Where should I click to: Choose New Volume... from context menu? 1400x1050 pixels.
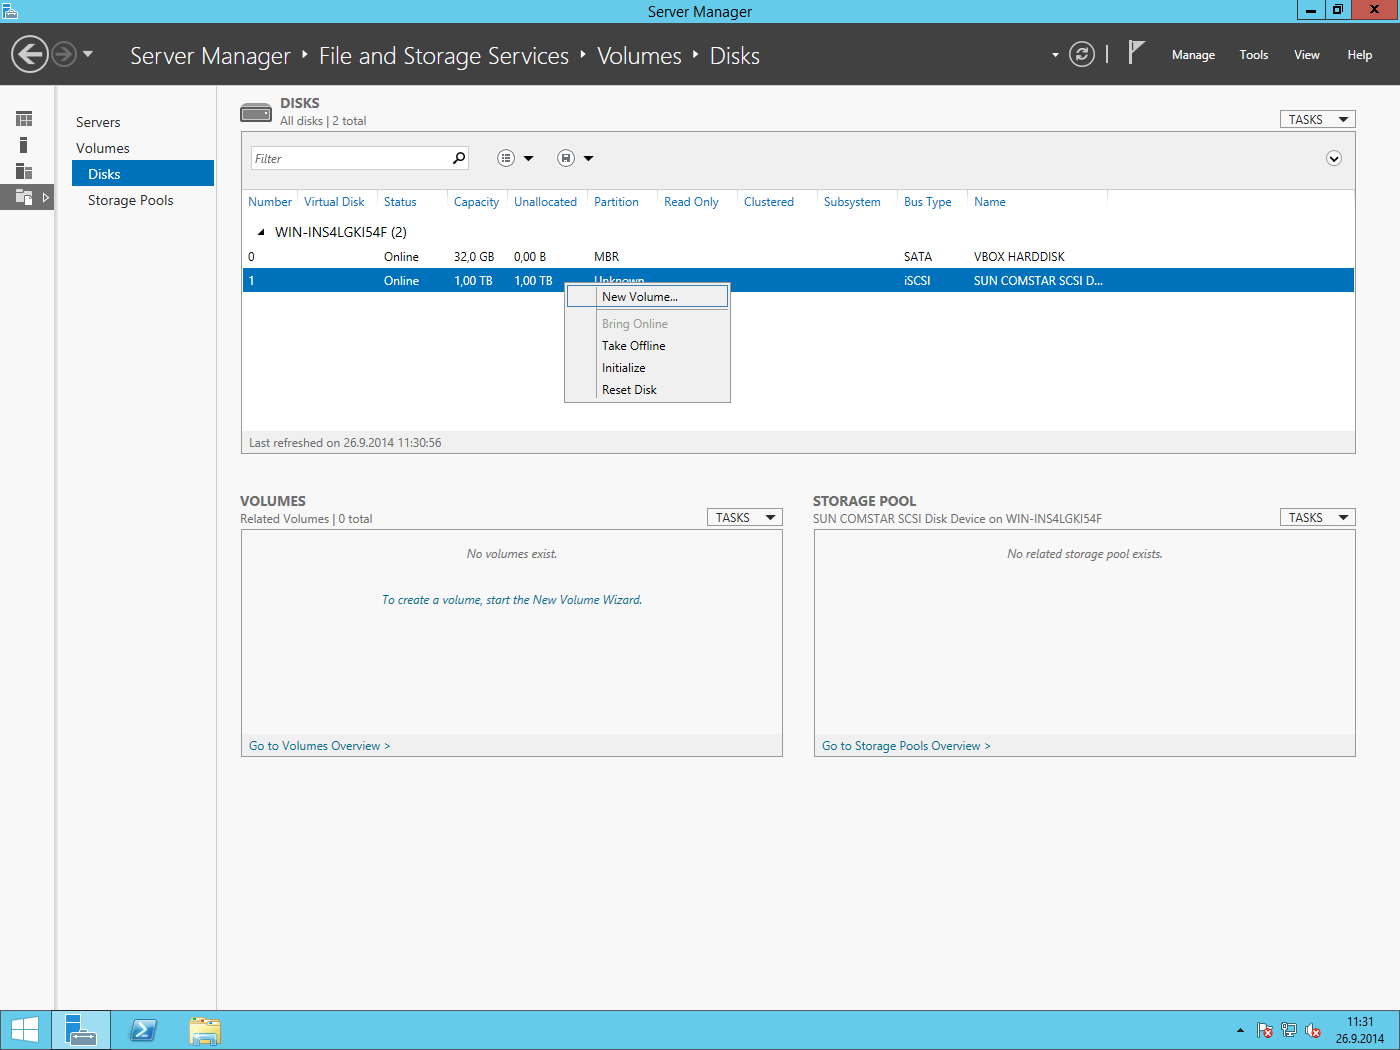[647, 297]
